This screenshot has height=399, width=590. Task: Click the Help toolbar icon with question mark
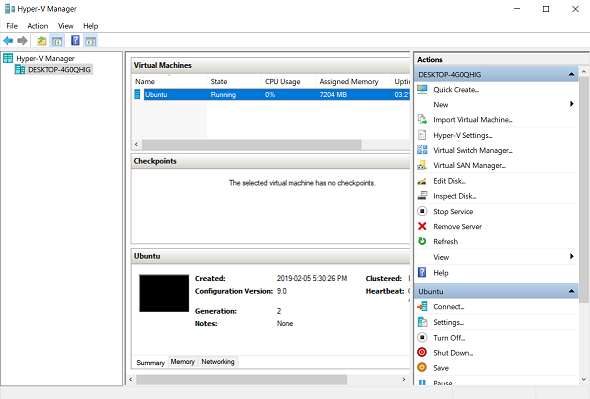[x=75, y=40]
